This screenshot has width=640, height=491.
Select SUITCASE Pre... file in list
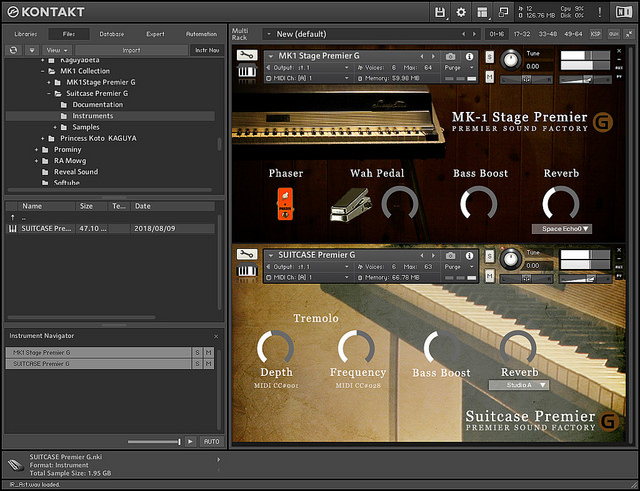[x=111, y=229]
